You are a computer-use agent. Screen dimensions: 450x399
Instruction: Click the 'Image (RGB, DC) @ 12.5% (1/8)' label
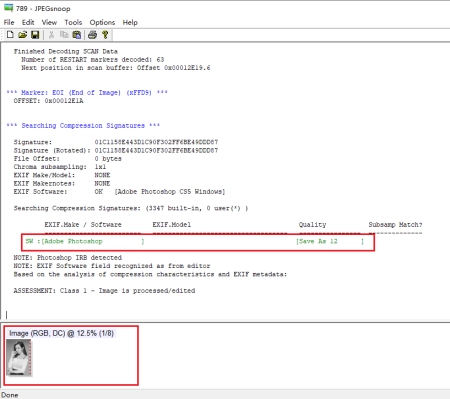[x=62, y=333]
